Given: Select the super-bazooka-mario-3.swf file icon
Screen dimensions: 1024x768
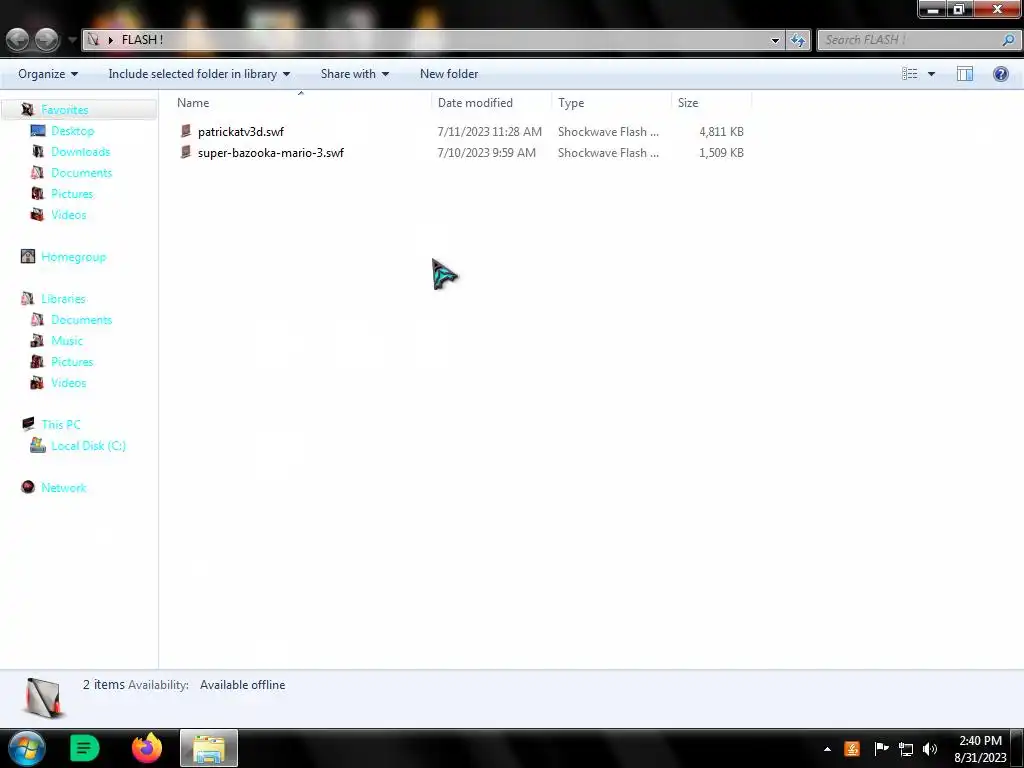Looking at the screenshot, I should [186, 152].
